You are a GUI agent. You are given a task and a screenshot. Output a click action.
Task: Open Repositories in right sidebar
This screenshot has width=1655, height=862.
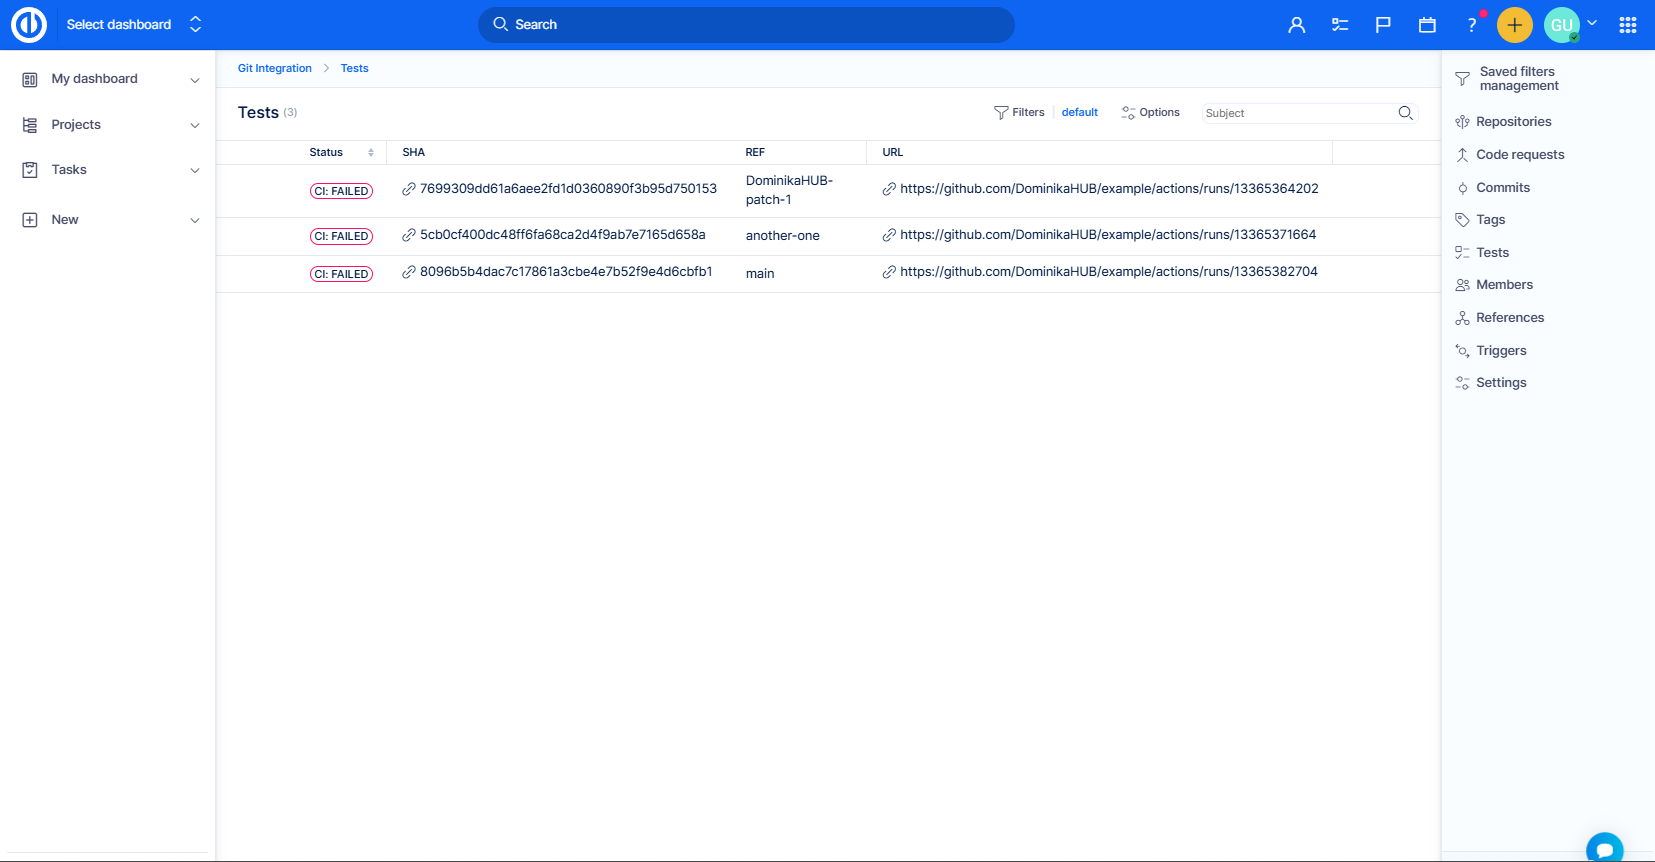click(1513, 122)
